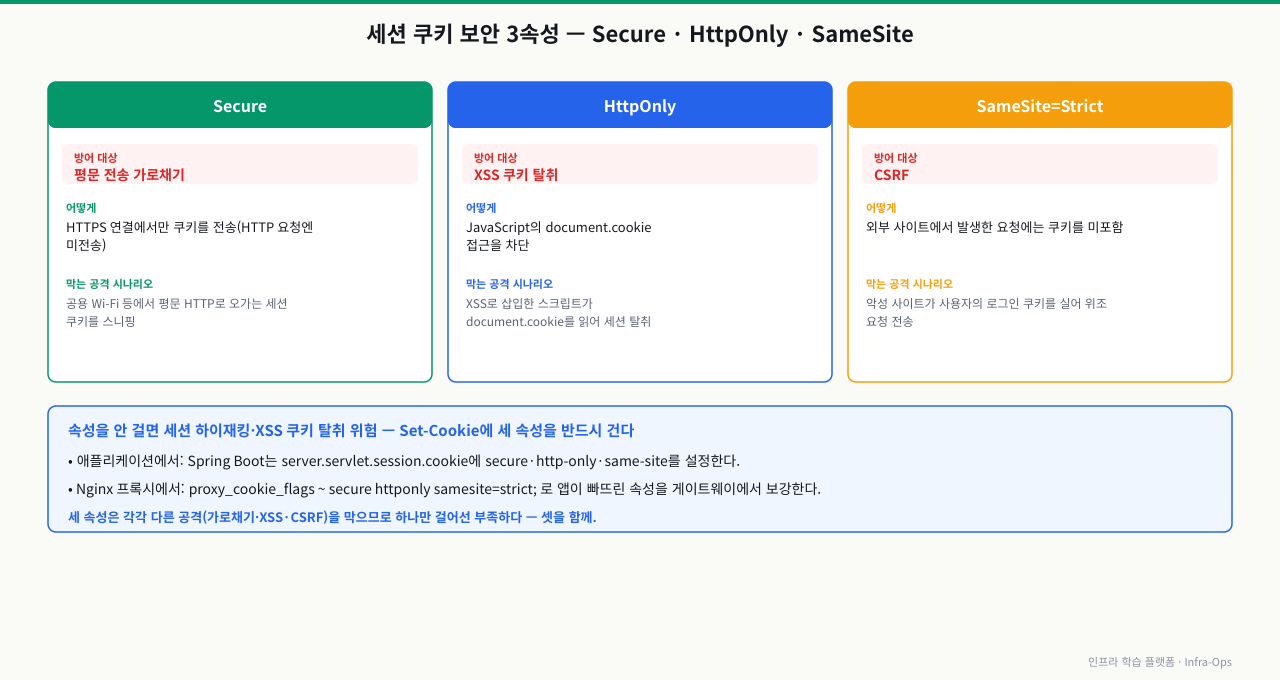Click '어떻게' heading in SameSite card

[881, 208]
